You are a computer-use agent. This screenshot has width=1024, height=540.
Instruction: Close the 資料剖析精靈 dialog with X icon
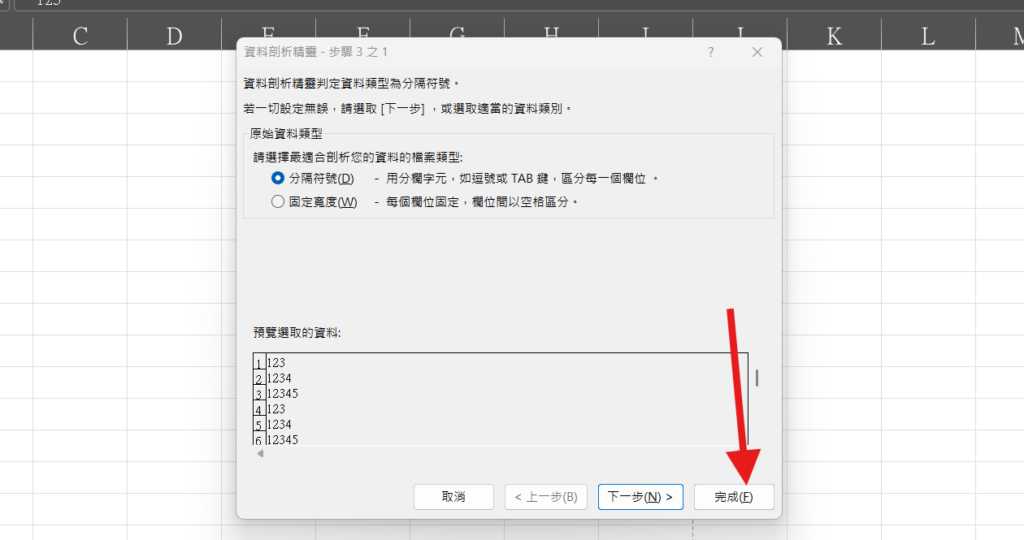pos(757,52)
